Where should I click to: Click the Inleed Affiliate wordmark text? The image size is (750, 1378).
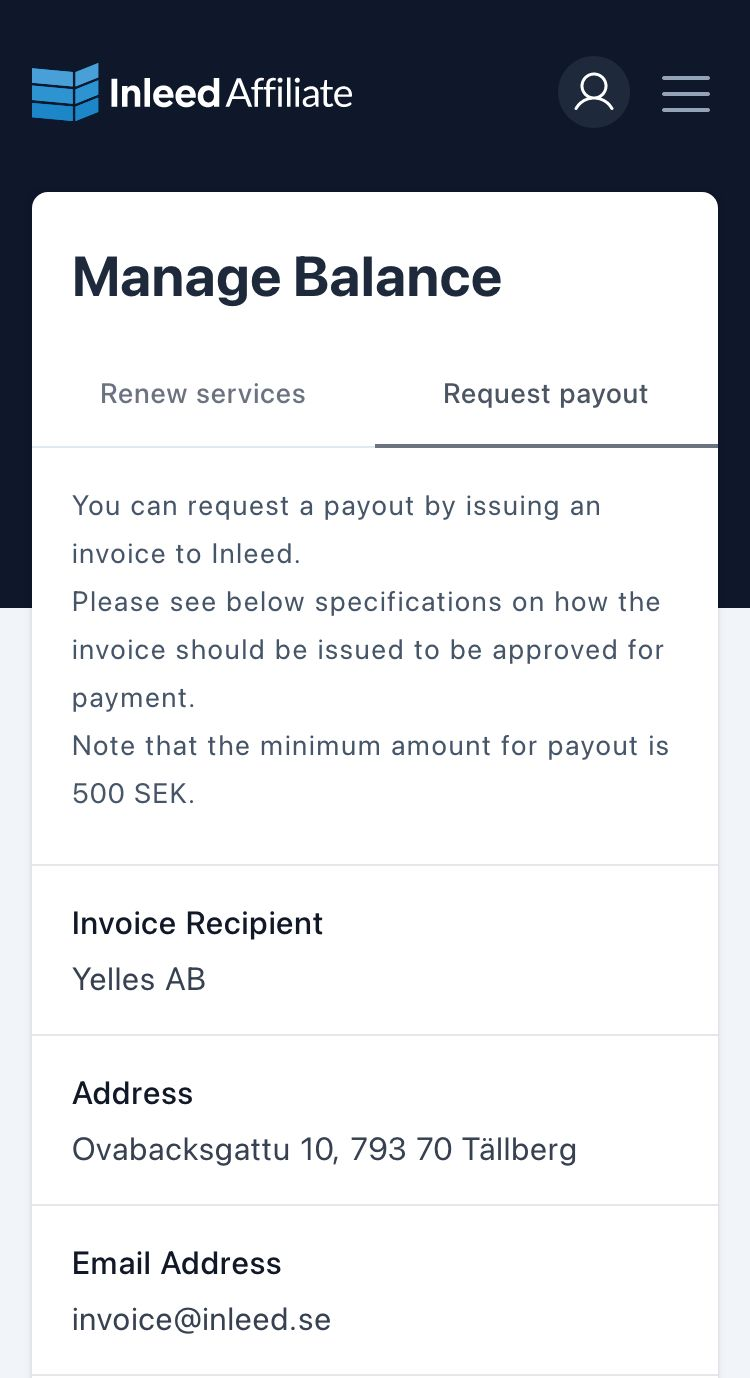230,93
